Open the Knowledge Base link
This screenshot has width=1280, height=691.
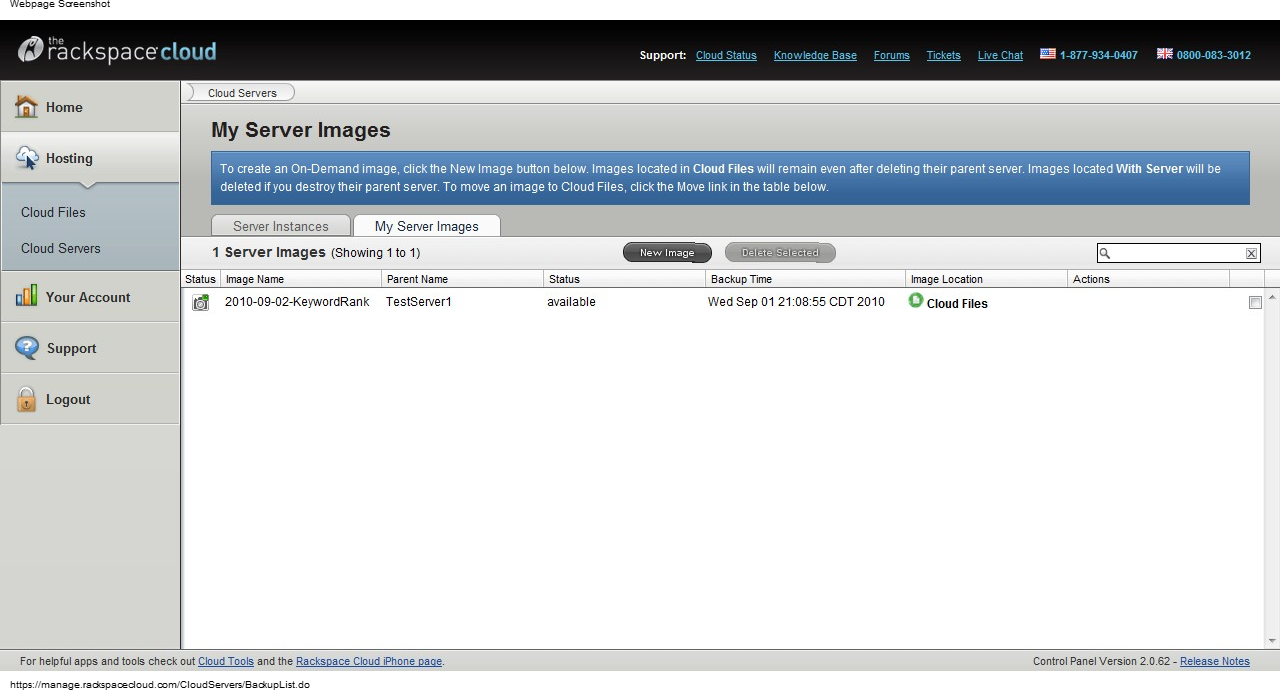(815, 55)
